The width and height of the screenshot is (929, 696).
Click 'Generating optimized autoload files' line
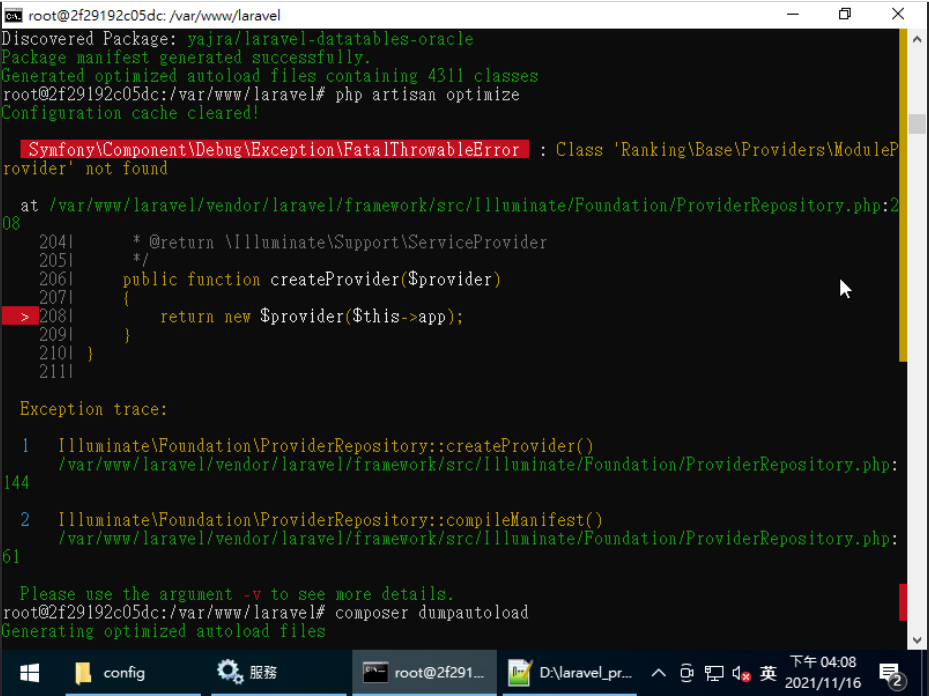coord(164,631)
